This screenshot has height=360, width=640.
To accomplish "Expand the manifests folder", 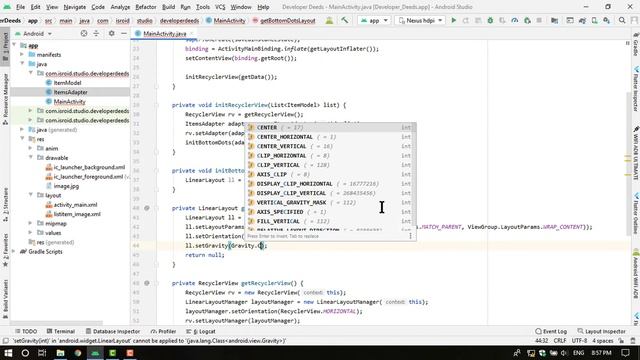I will click(22, 55).
